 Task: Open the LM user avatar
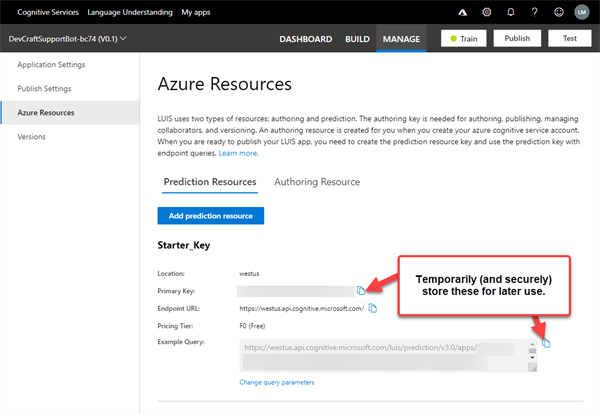coord(582,12)
